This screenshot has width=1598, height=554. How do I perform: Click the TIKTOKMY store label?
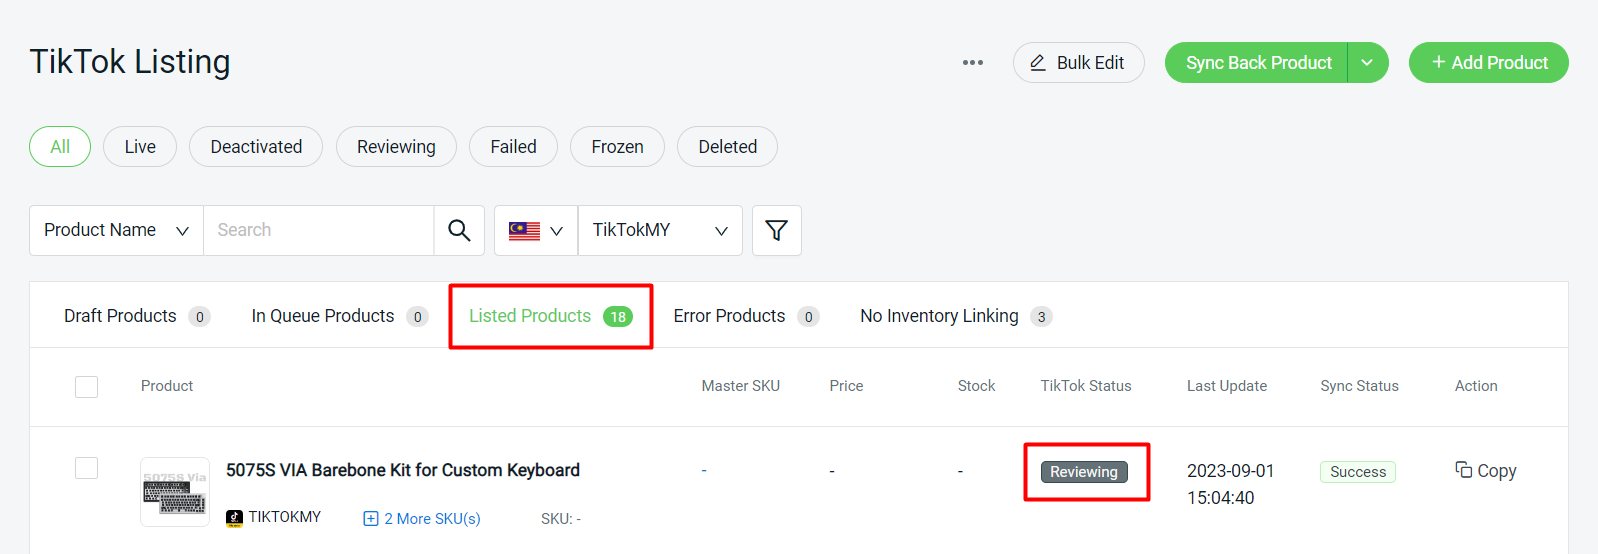(284, 517)
